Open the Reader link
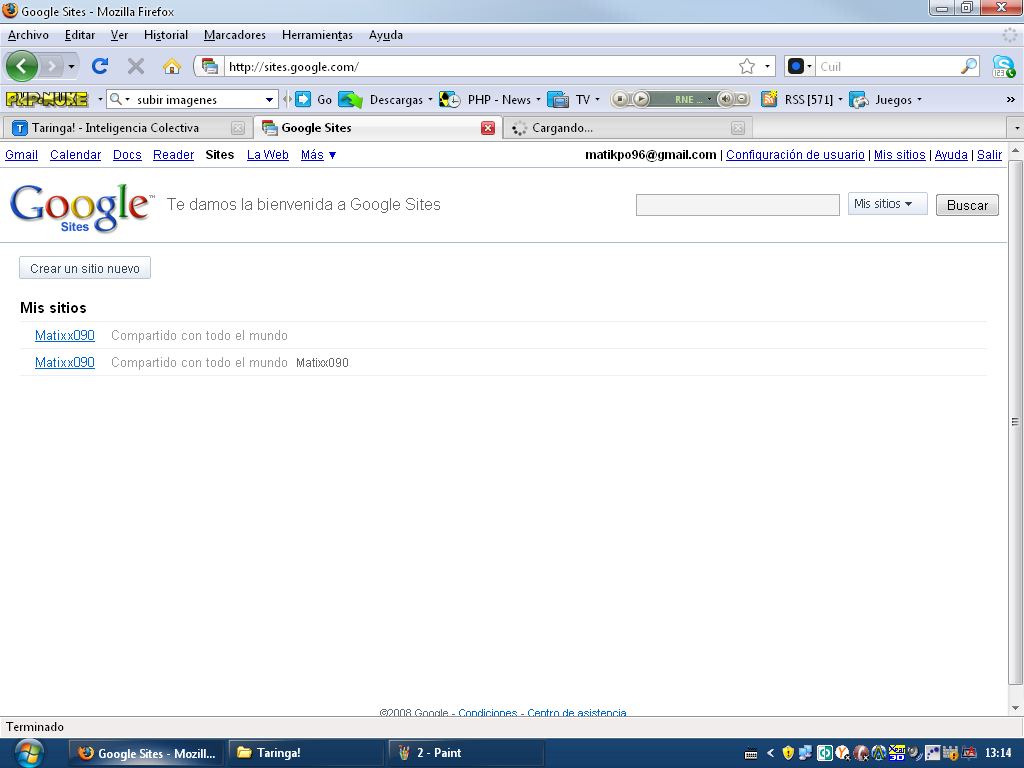This screenshot has width=1024, height=768. coord(174,155)
